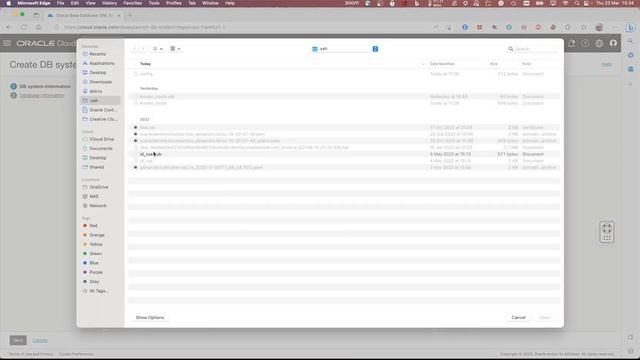
Task: Go forward in file dialog navigation
Action: 143,49
